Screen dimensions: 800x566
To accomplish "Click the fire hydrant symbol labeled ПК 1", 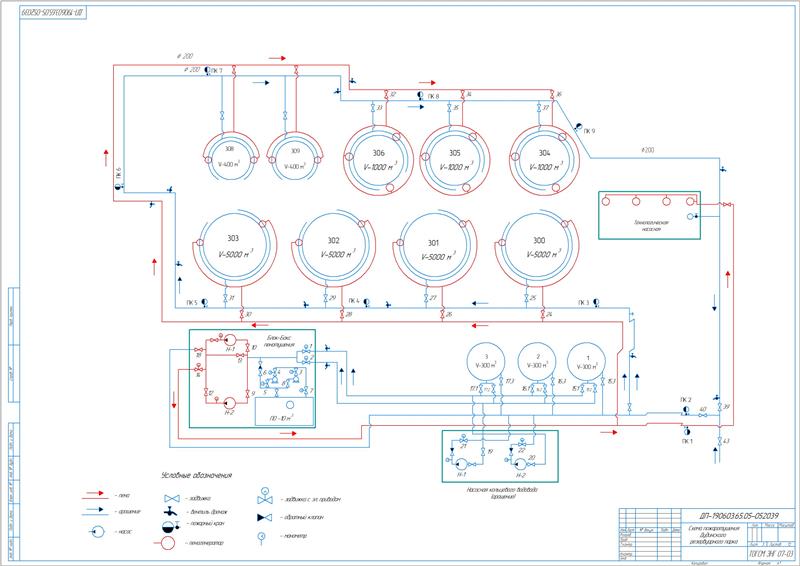I will click(x=686, y=430).
